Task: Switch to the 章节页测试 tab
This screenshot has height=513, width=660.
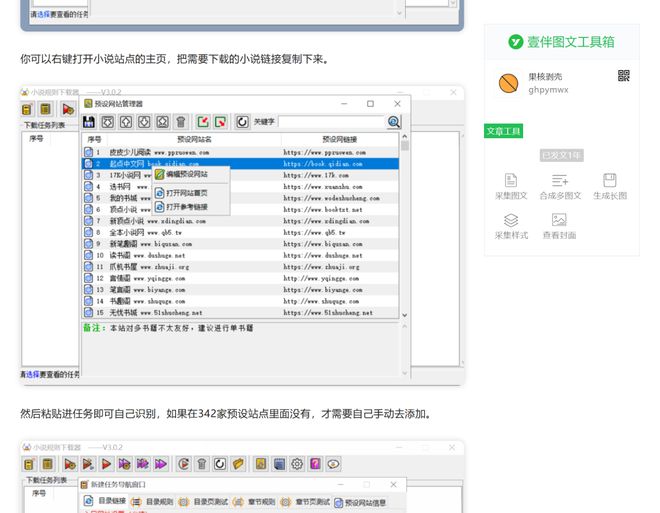Action: pyautogui.click(x=305, y=502)
